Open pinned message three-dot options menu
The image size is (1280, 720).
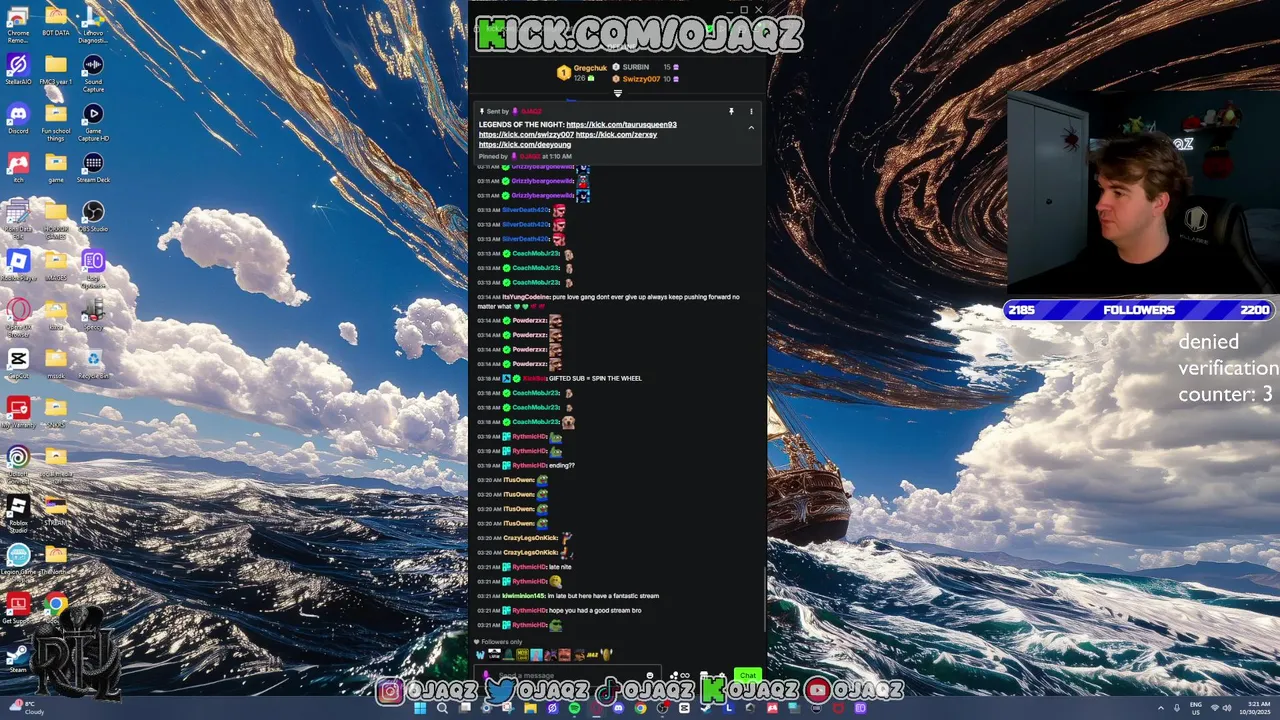[x=751, y=112]
